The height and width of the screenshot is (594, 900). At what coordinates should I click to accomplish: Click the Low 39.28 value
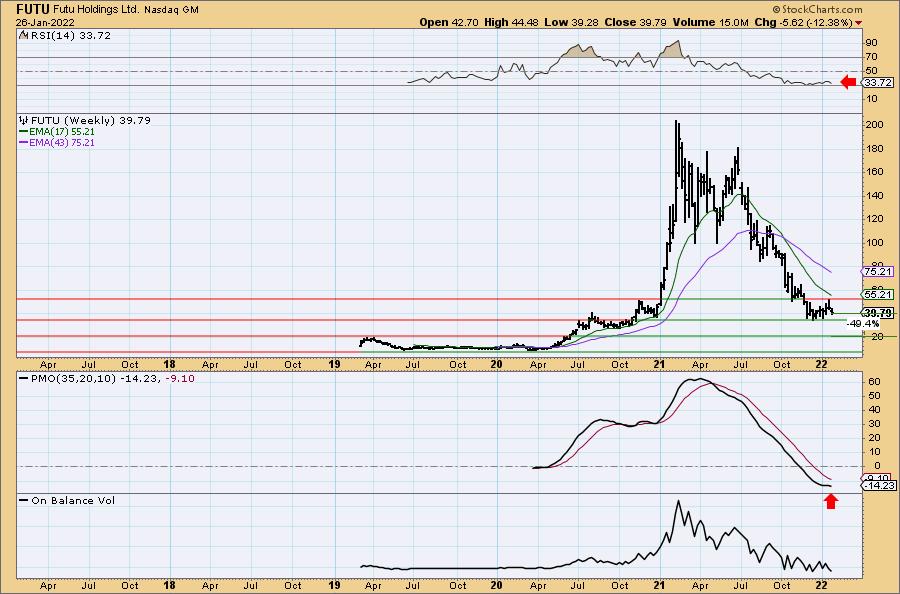pyautogui.click(x=571, y=22)
